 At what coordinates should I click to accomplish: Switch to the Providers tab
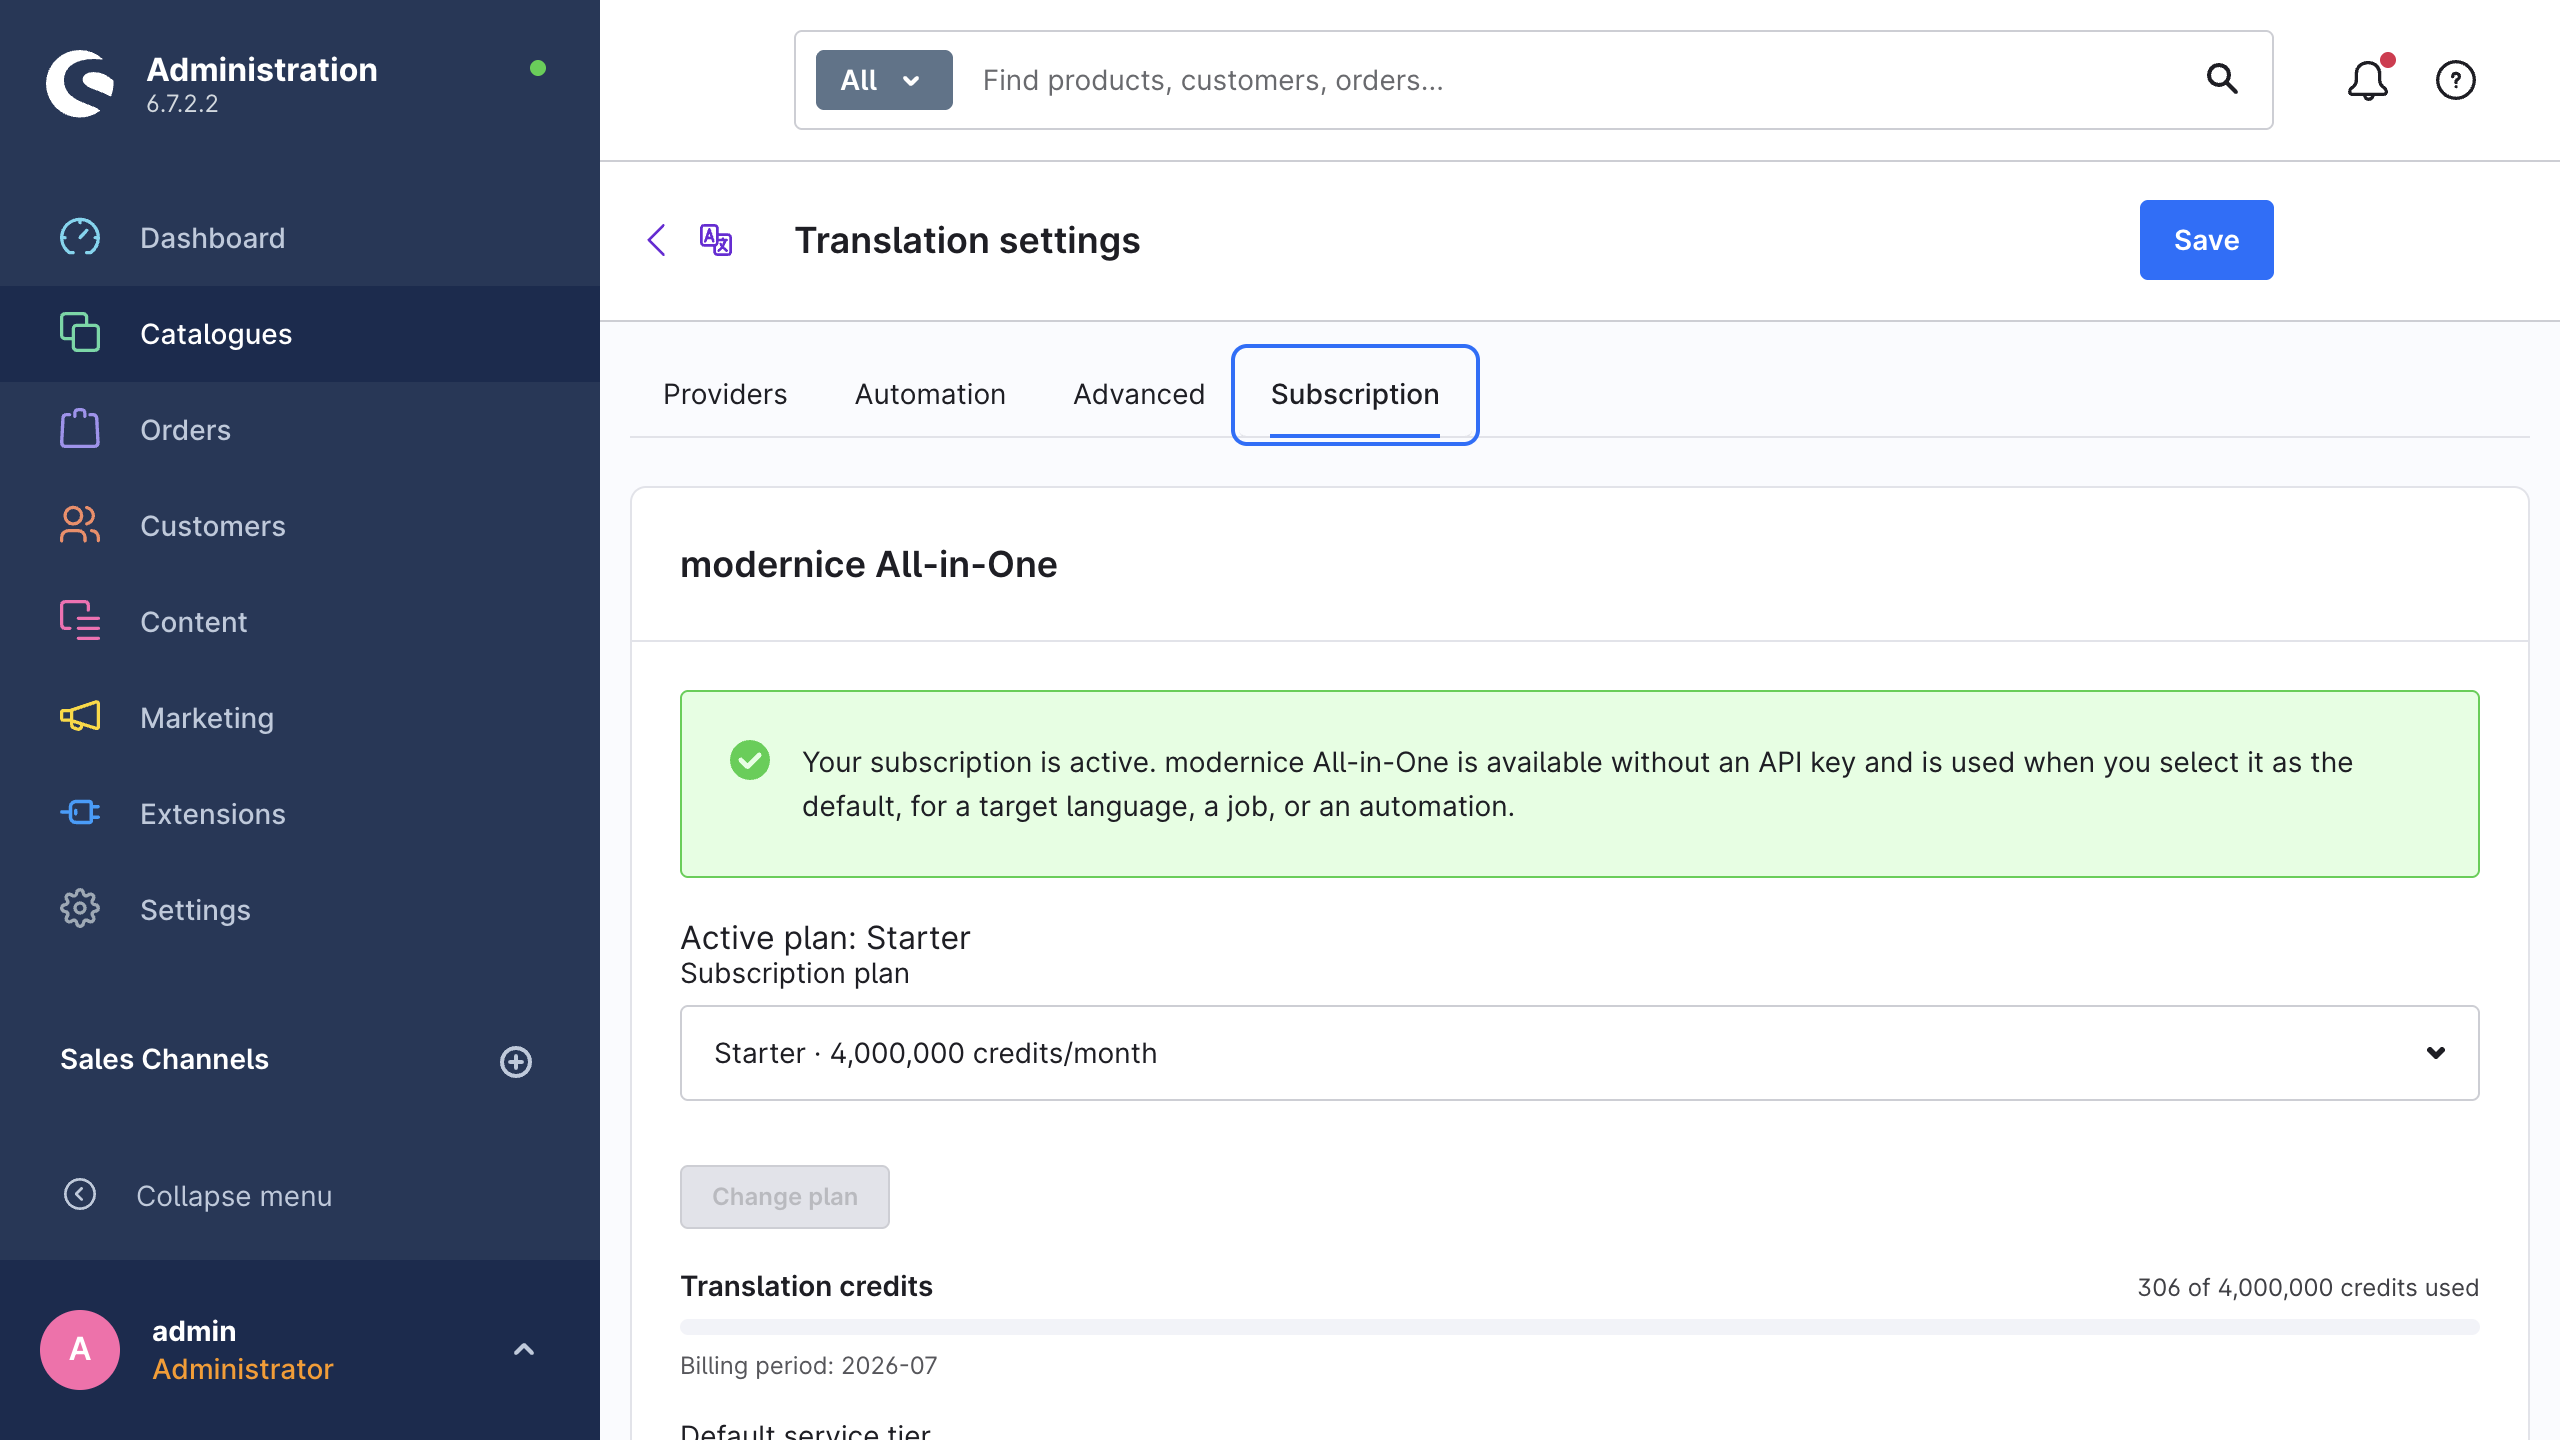(725, 394)
